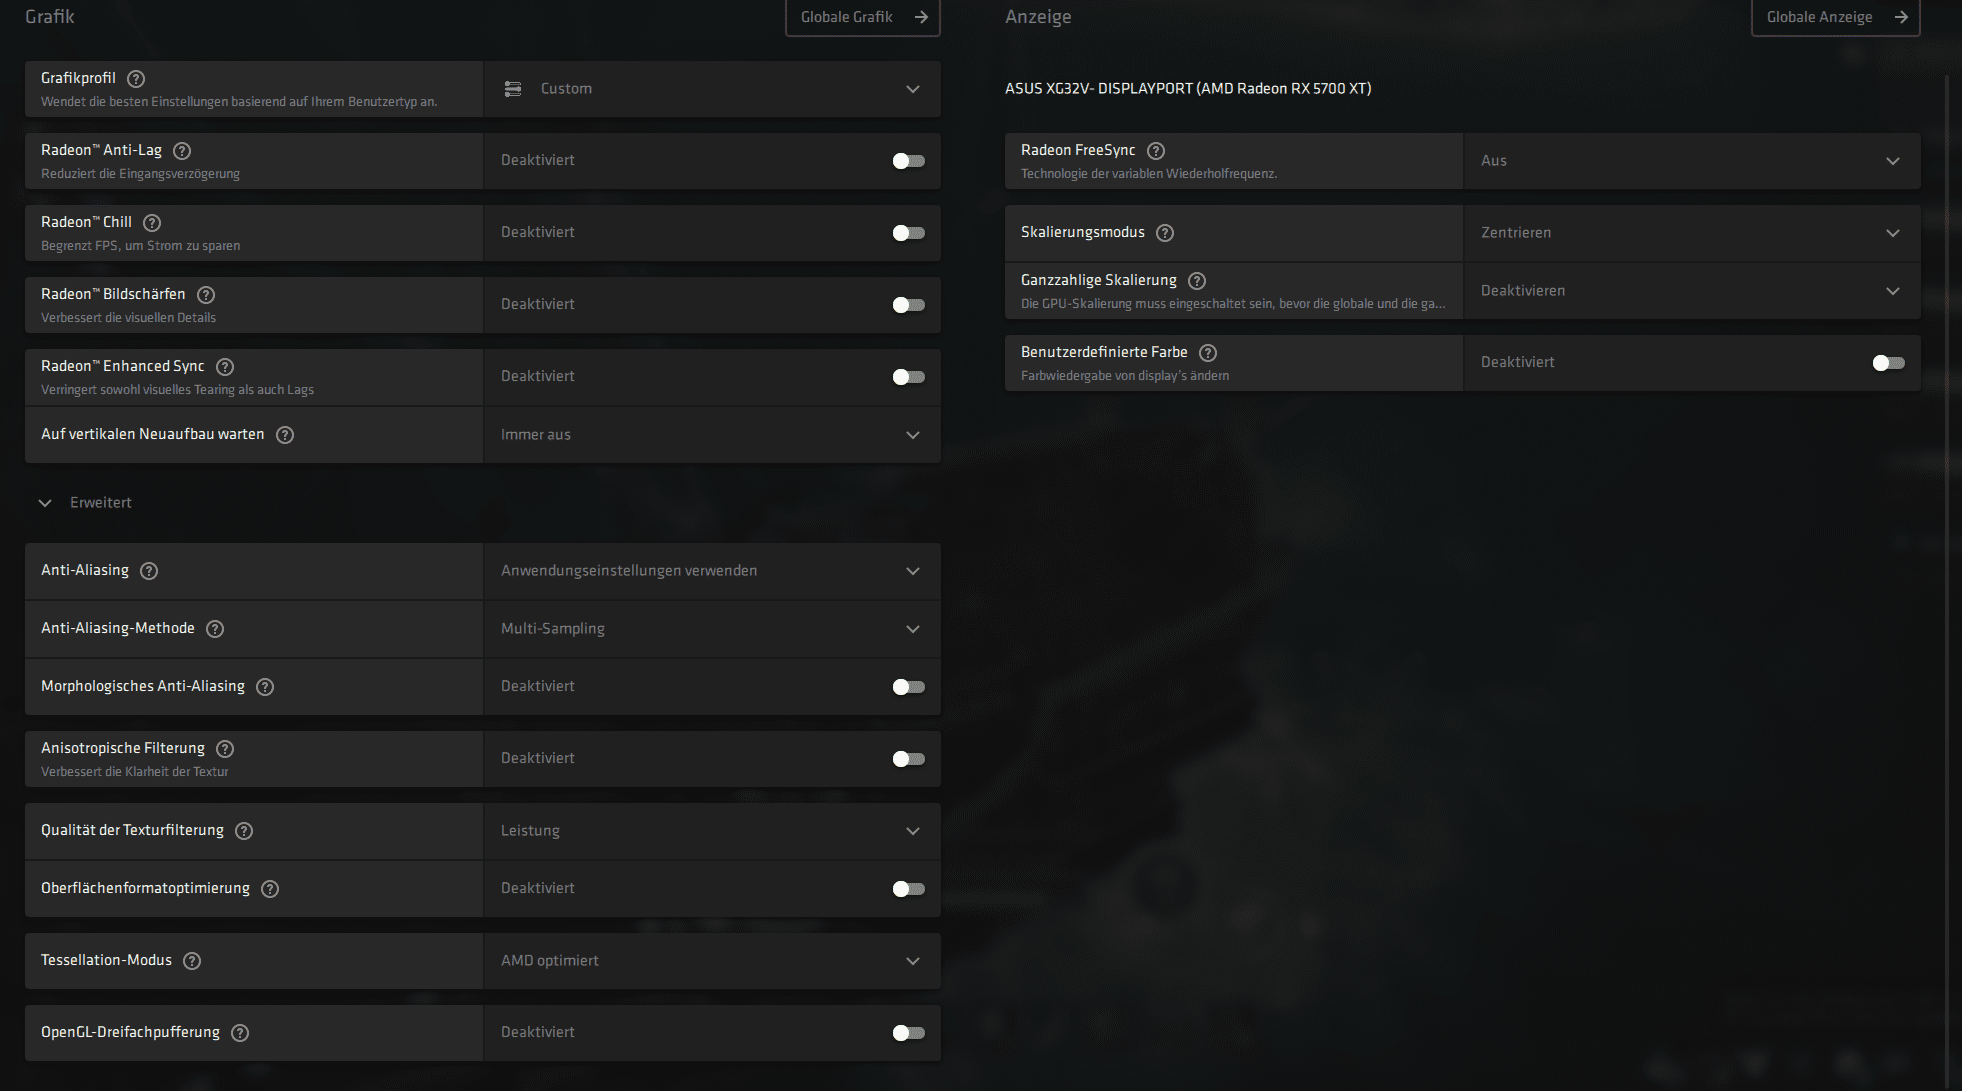The width and height of the screenshot is (1962, 1091).
Task: Click 'Reduziert die Eingangsverzögerung' description
Action: pos(140,174)
